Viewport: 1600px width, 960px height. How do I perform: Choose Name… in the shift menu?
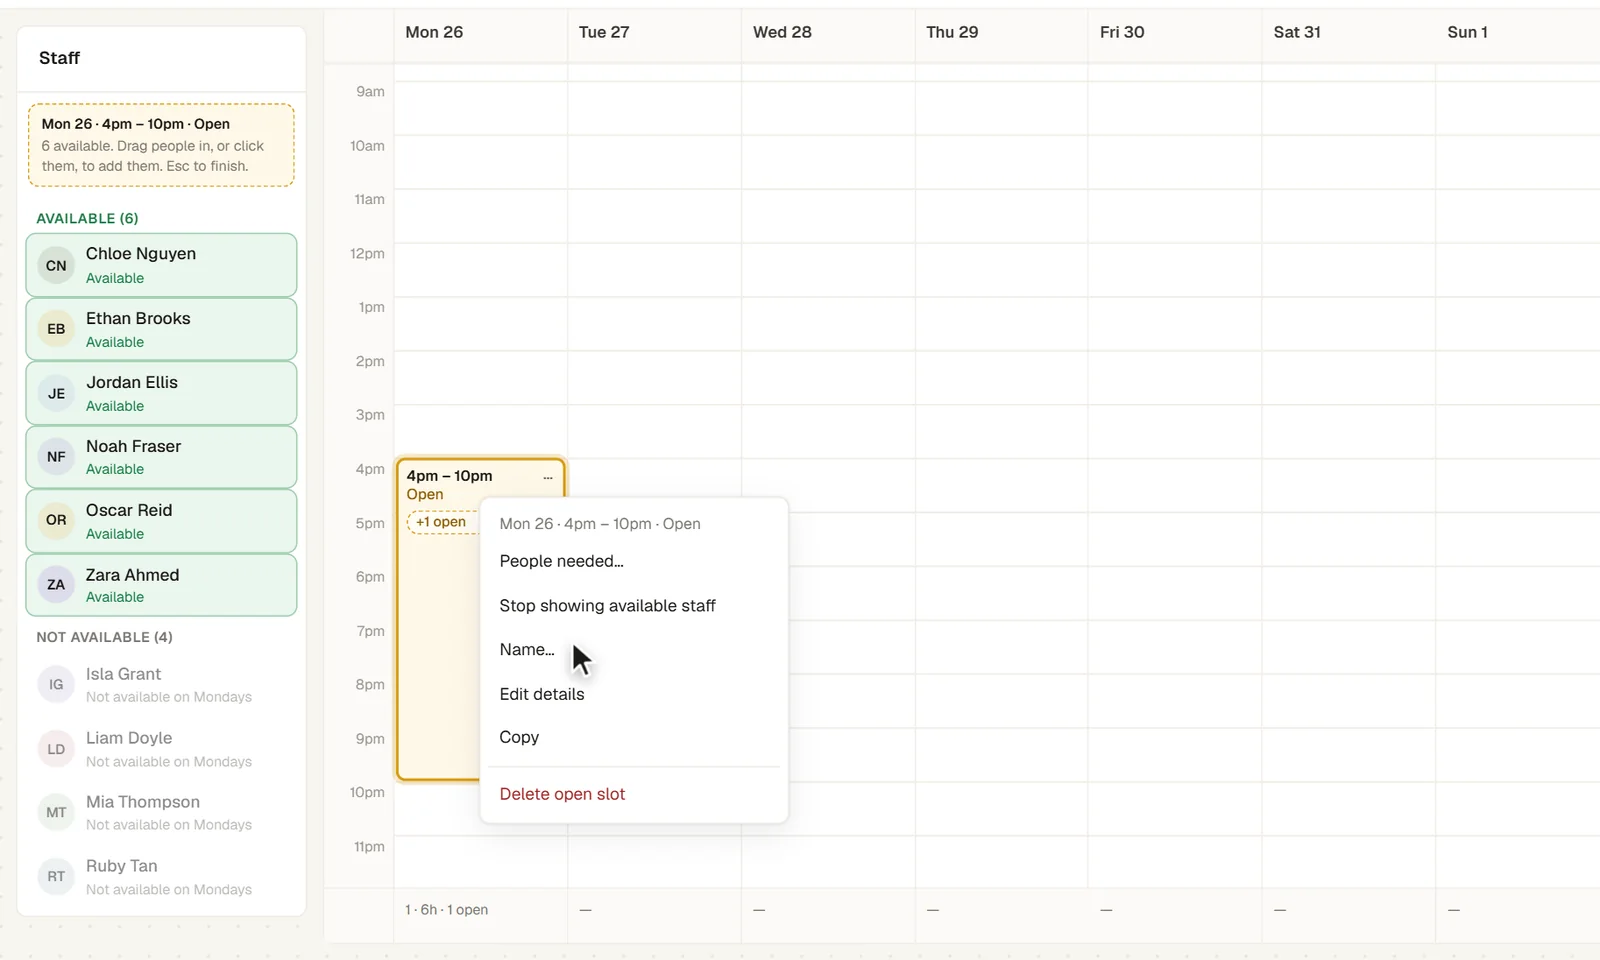tap(634, 650)
